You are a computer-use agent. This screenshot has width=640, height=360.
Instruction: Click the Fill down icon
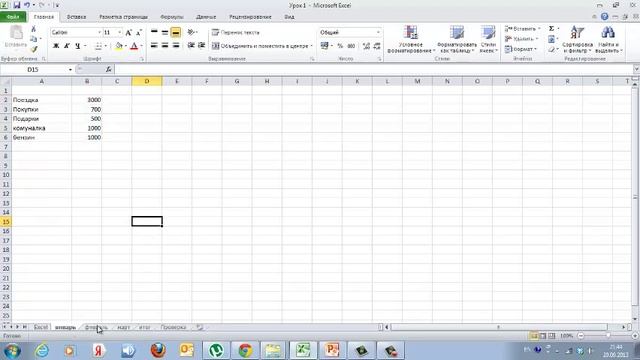pyautogui.click(x=551, y=39)
